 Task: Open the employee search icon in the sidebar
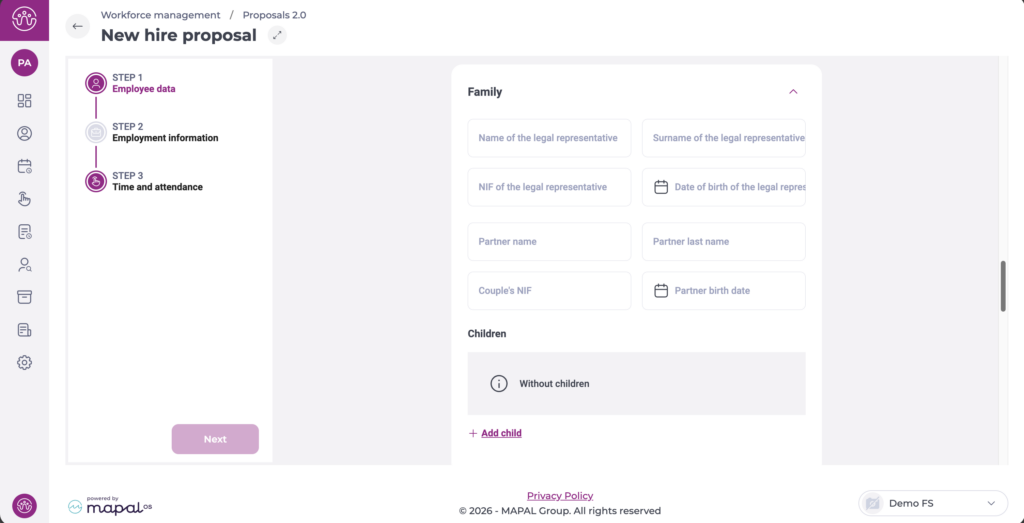[25, 265]
